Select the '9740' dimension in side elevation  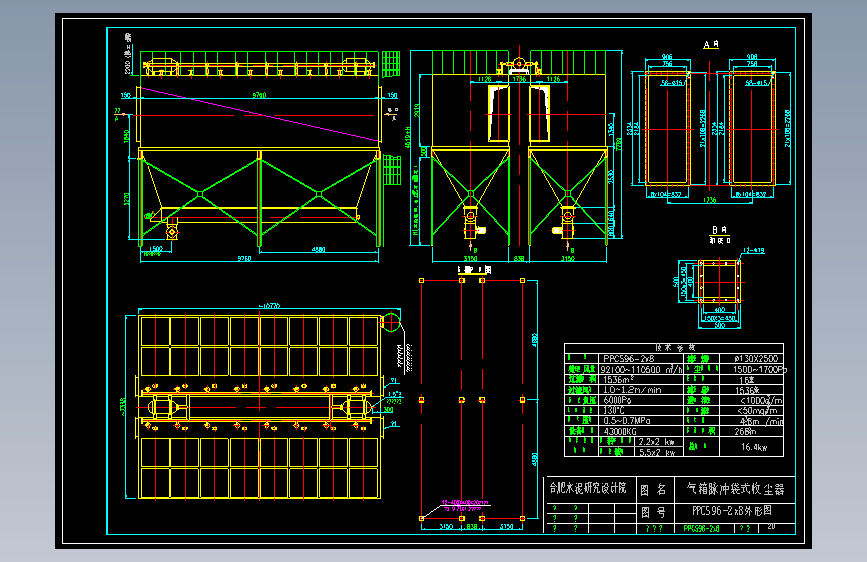(x=259, y=95)
